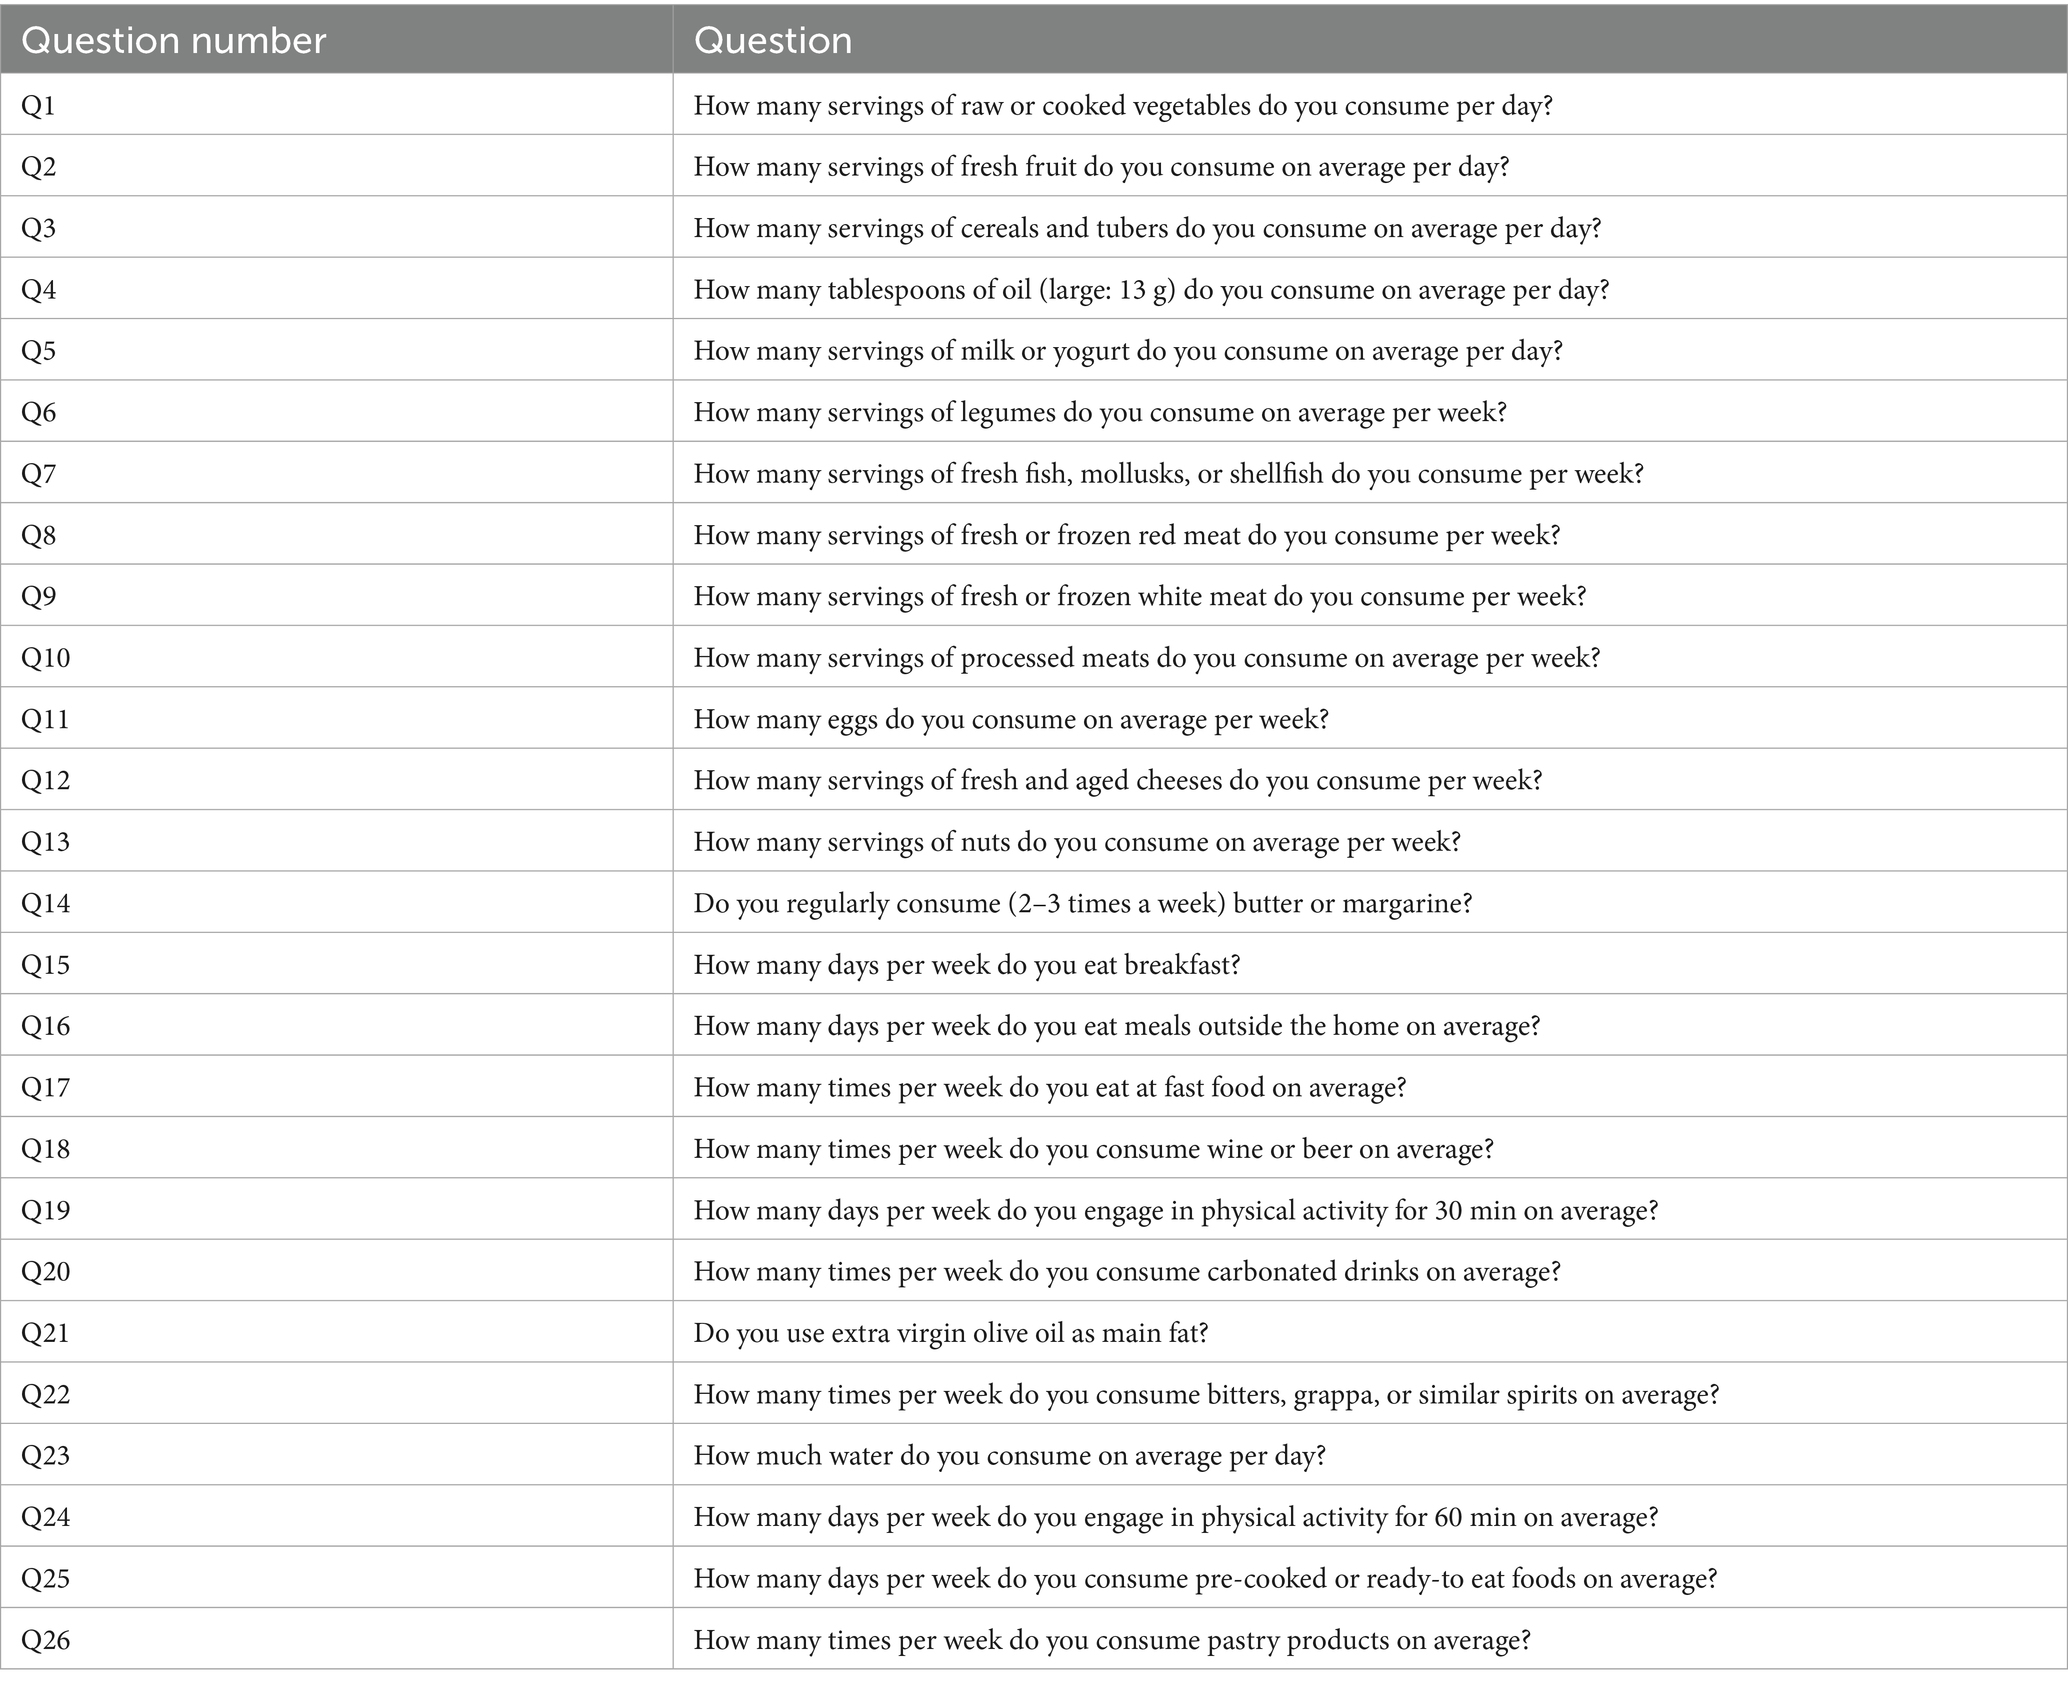Click the "Question" column header

773,40
